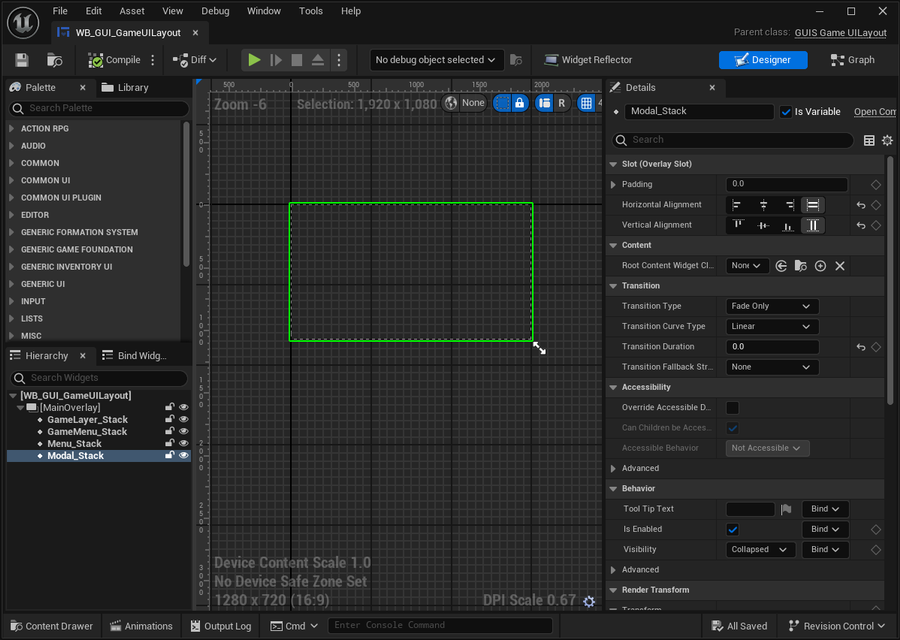Open Details panel settings gear
The width and height of the screenshot is (900, 640).
pos(887,140)
